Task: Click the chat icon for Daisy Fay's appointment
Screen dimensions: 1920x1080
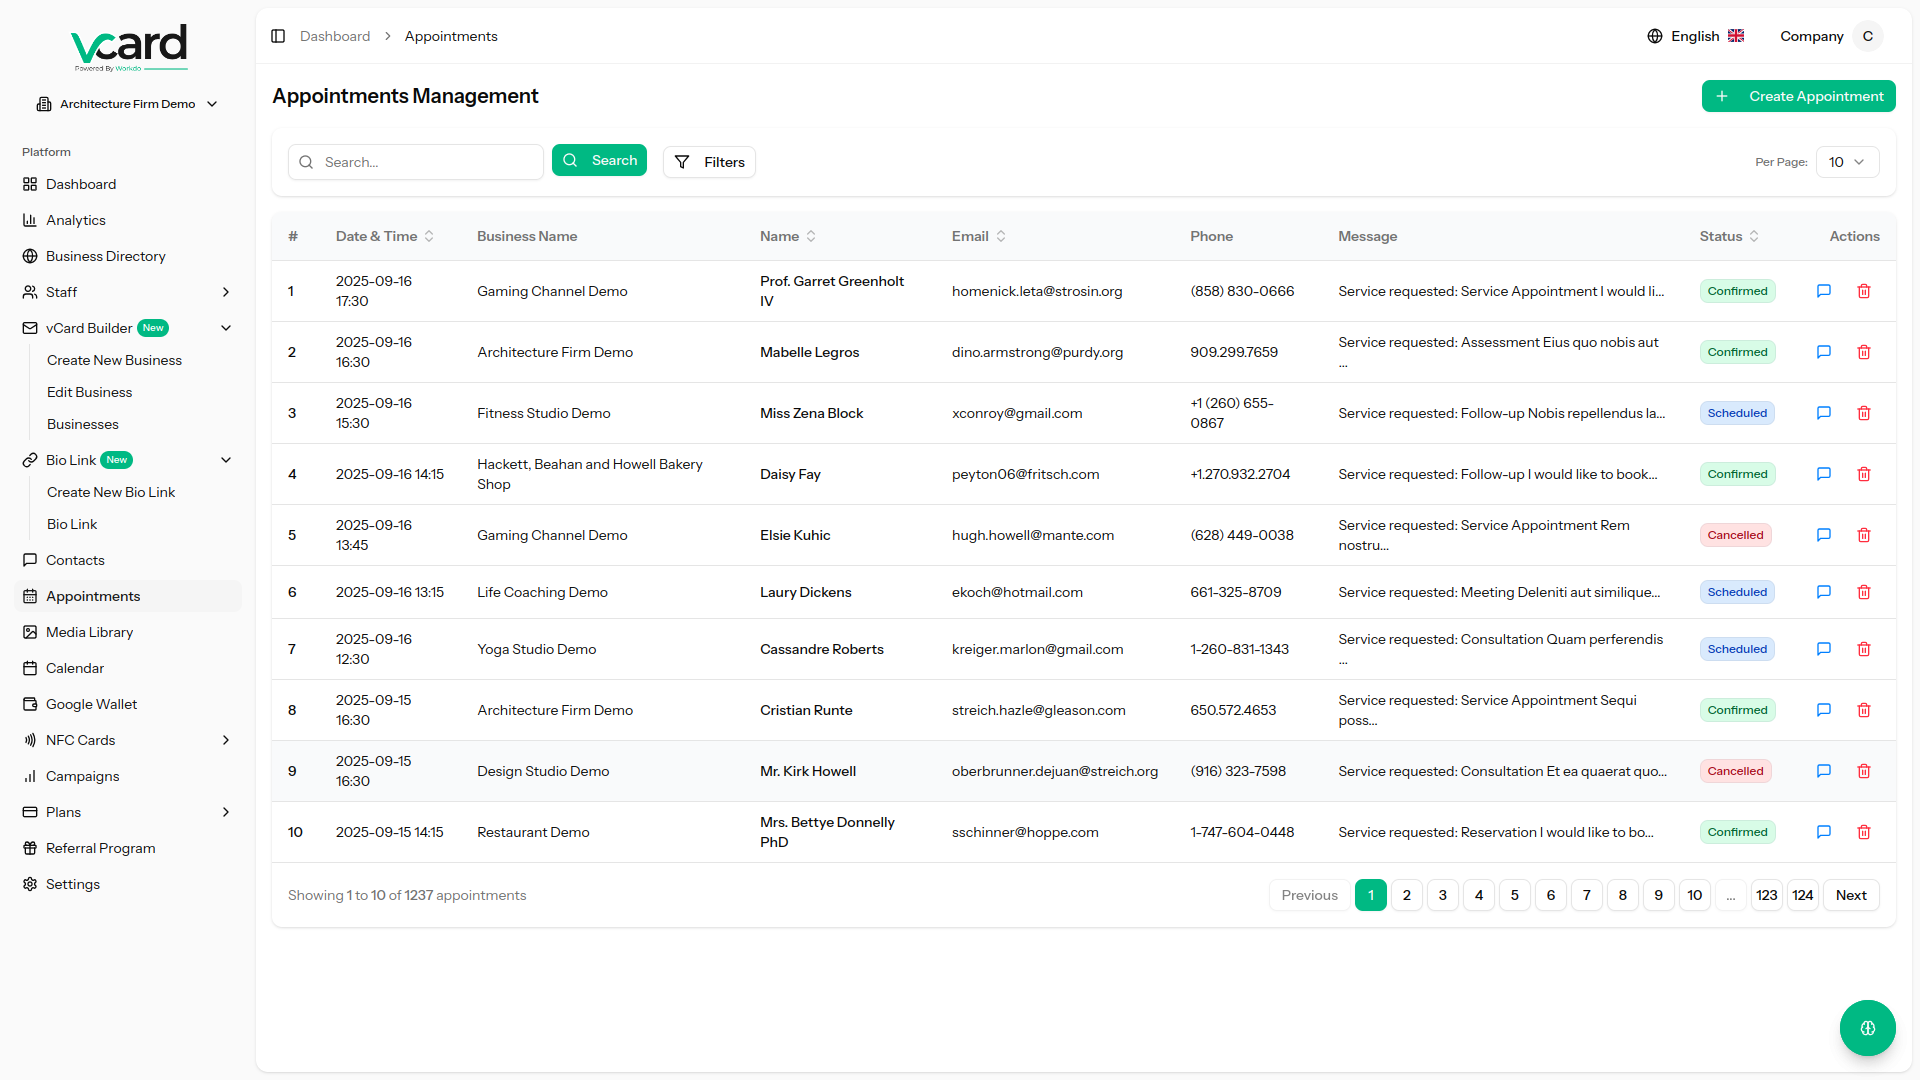Action: (x=1823, y=474)
